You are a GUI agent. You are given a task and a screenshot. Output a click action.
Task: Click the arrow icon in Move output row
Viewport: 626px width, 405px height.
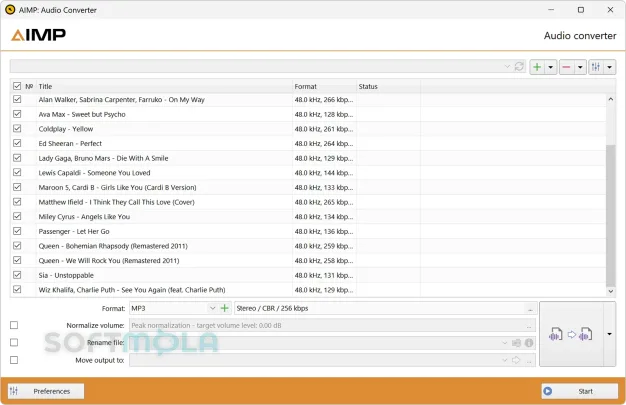[x=516, y=360]
